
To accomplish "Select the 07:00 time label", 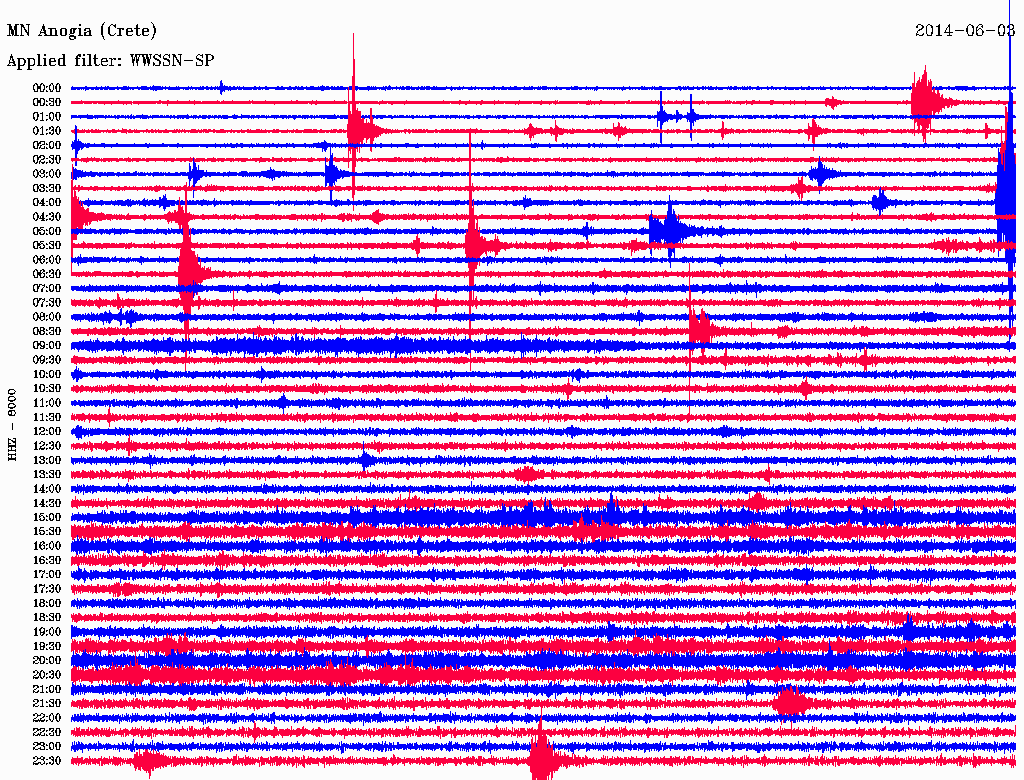I will click(x=47, y=288).
